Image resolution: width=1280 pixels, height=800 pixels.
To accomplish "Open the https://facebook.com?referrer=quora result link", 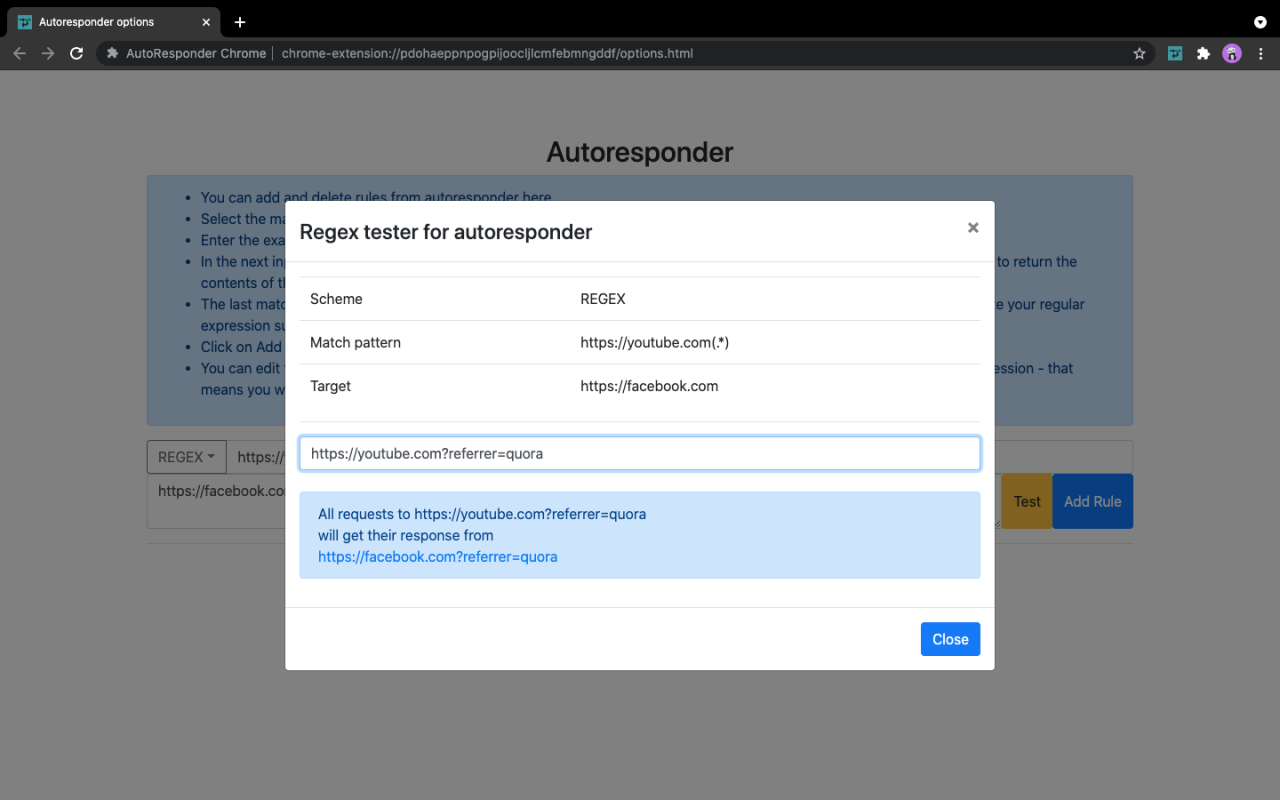I will pyautogui.click(x=437, y=557).
